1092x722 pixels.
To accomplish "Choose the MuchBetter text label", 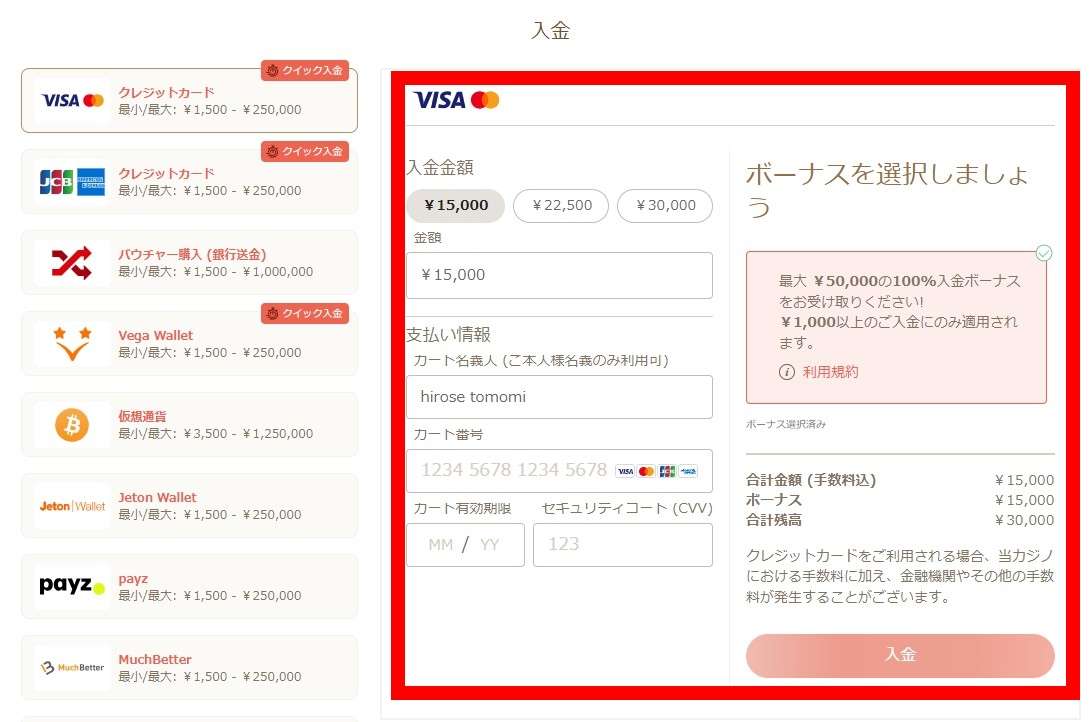I will point(155,659).
